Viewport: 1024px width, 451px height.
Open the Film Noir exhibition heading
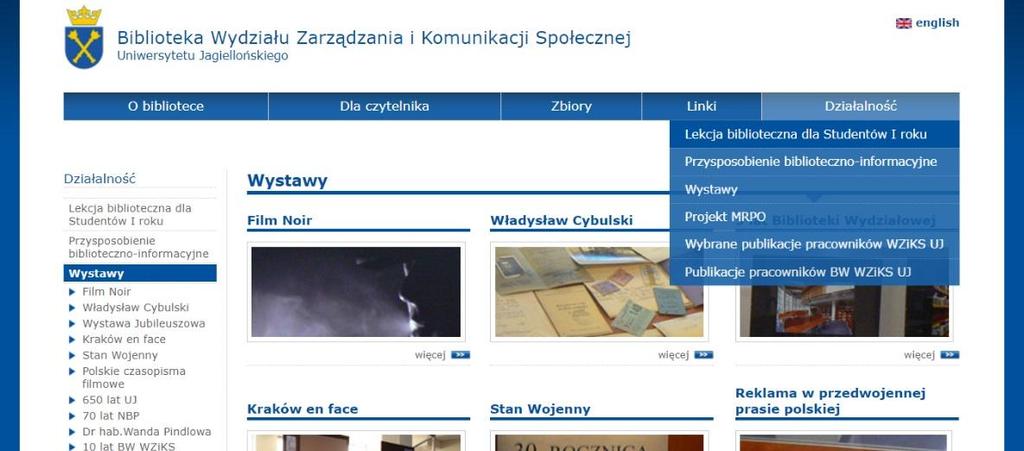click(280, 221)
